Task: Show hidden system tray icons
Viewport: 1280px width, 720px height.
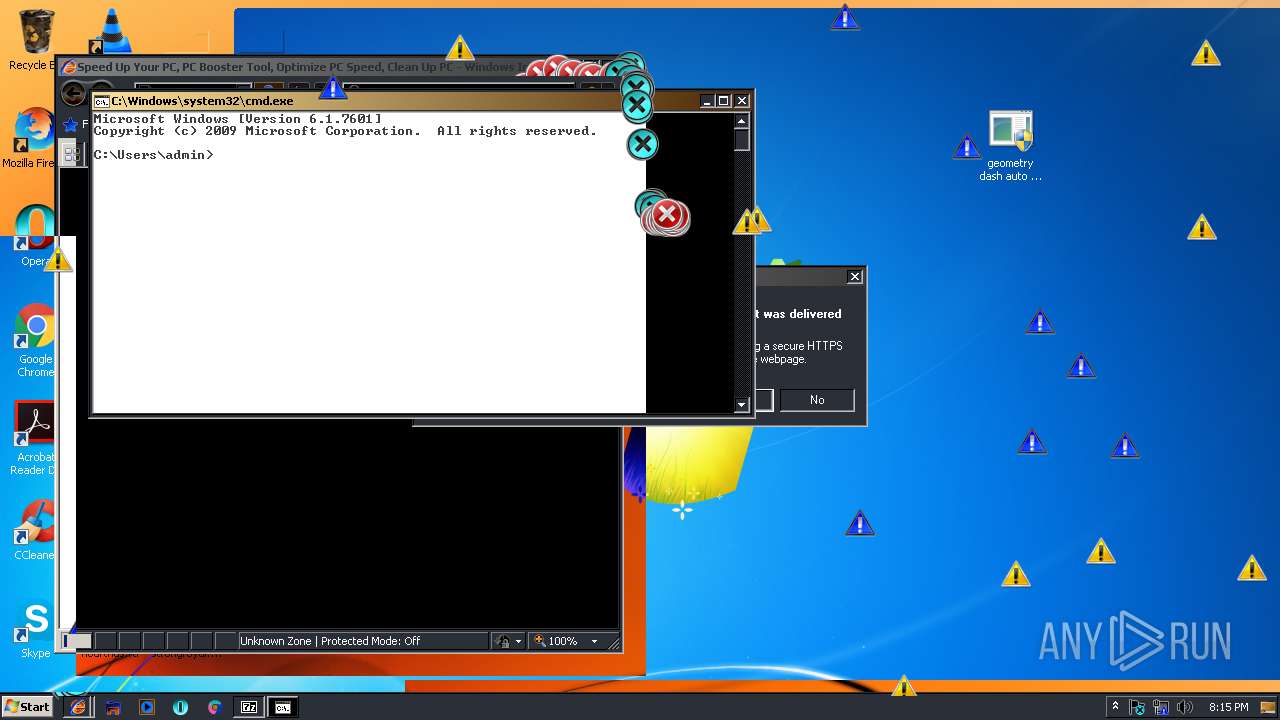Action: pos(1115,707)
